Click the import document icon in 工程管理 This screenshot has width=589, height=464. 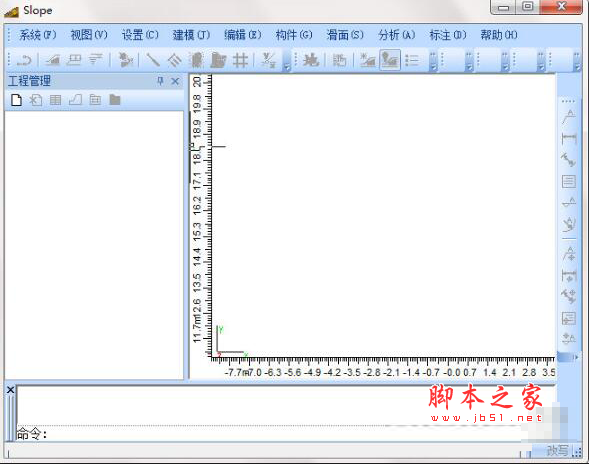36,100
